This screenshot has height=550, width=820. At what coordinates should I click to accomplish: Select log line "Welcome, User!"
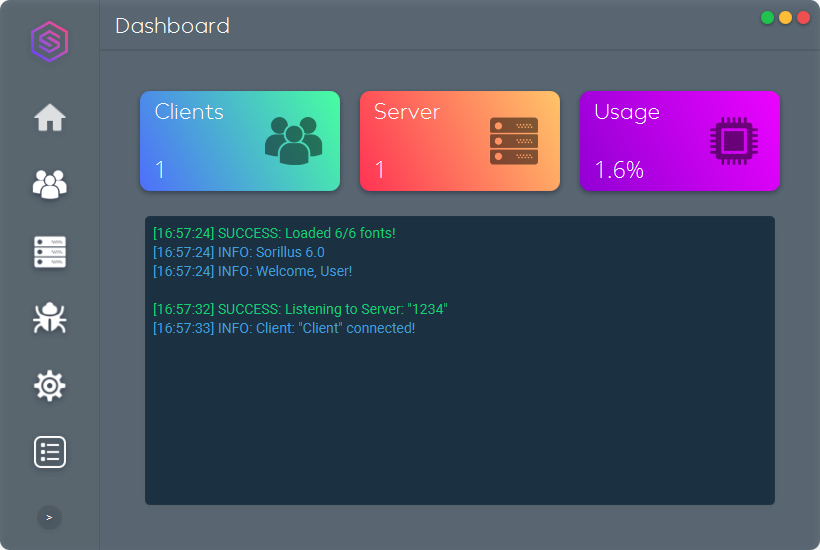click(x=252, y=271)
